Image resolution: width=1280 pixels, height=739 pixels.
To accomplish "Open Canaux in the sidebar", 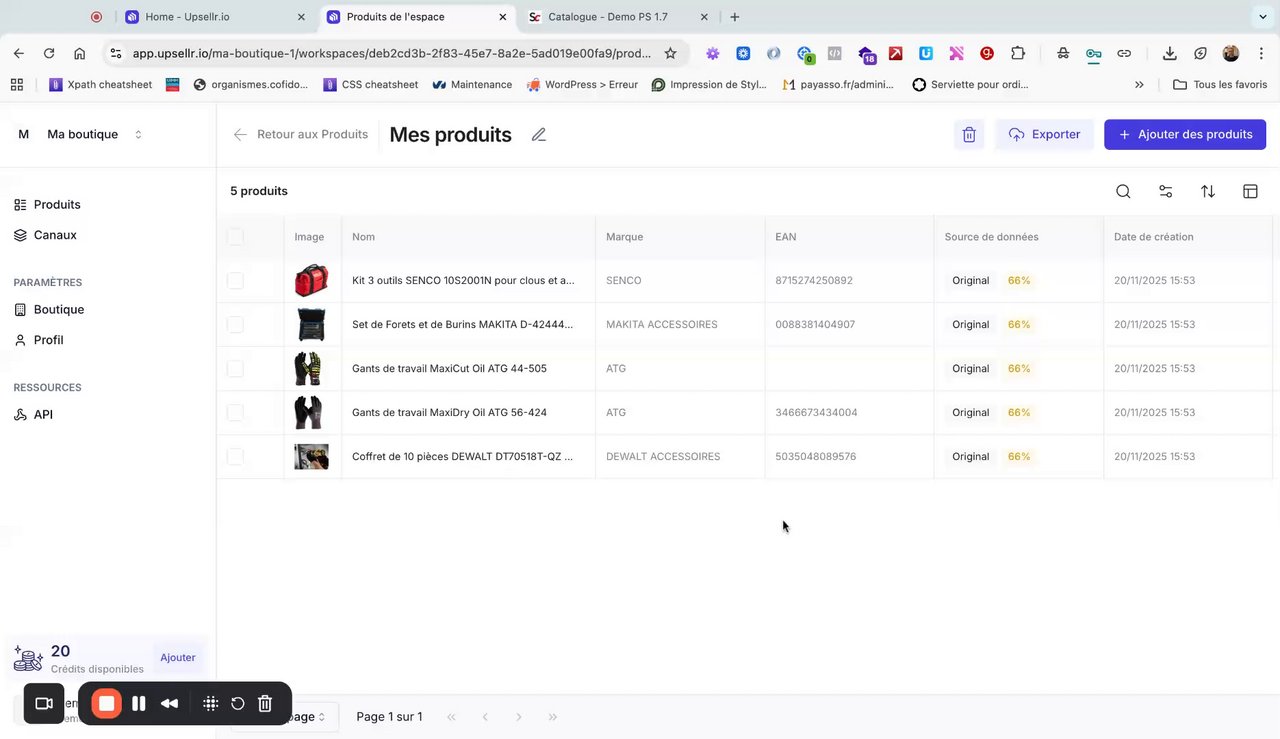I will tap(55, 235).
